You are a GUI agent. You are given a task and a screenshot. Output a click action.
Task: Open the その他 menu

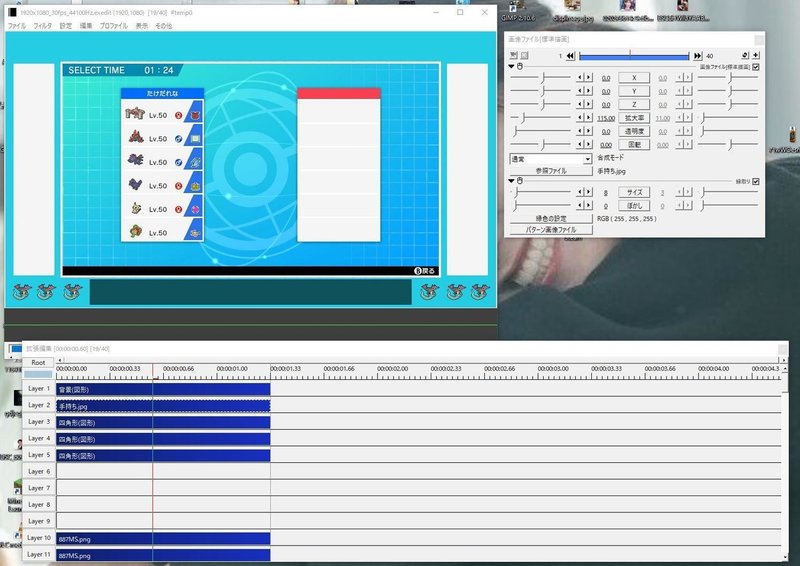[x=164, y=26]
